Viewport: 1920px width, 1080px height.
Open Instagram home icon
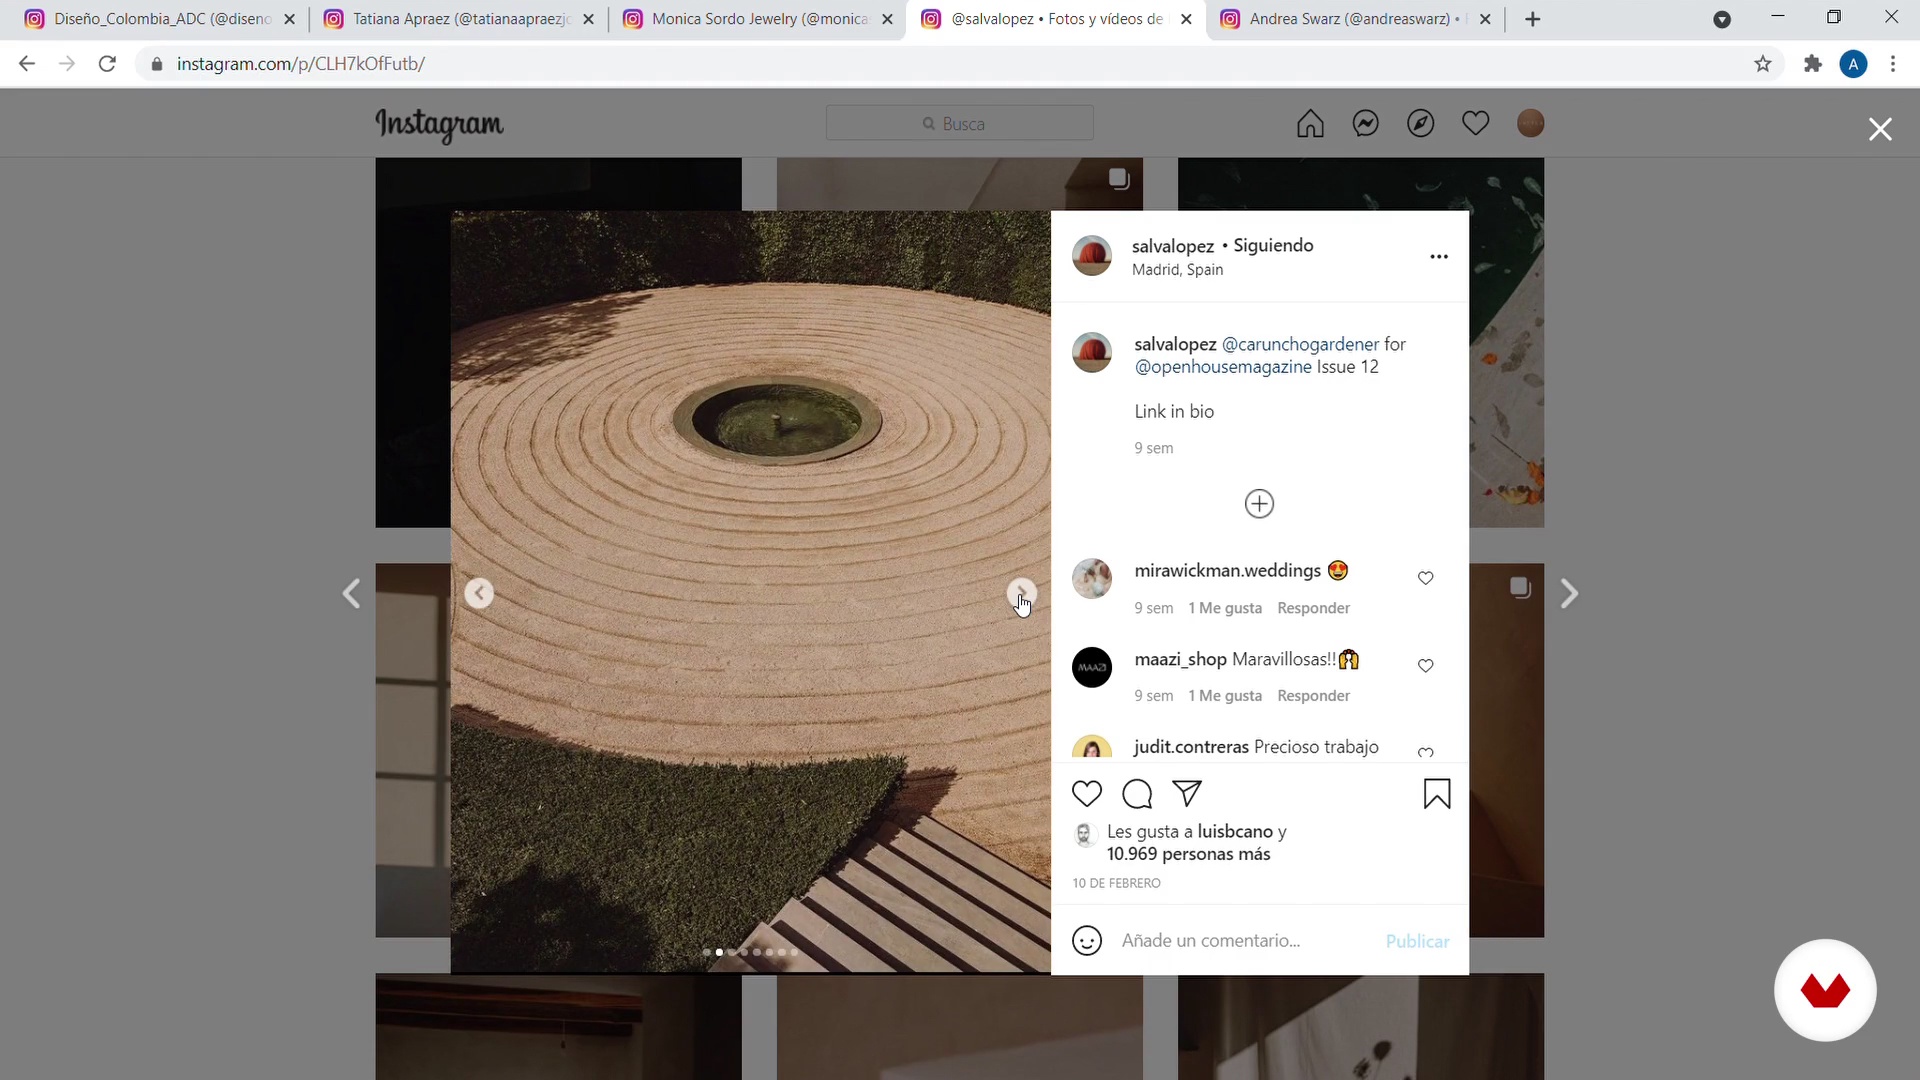pyautogui.click(x=1310, y=124)
